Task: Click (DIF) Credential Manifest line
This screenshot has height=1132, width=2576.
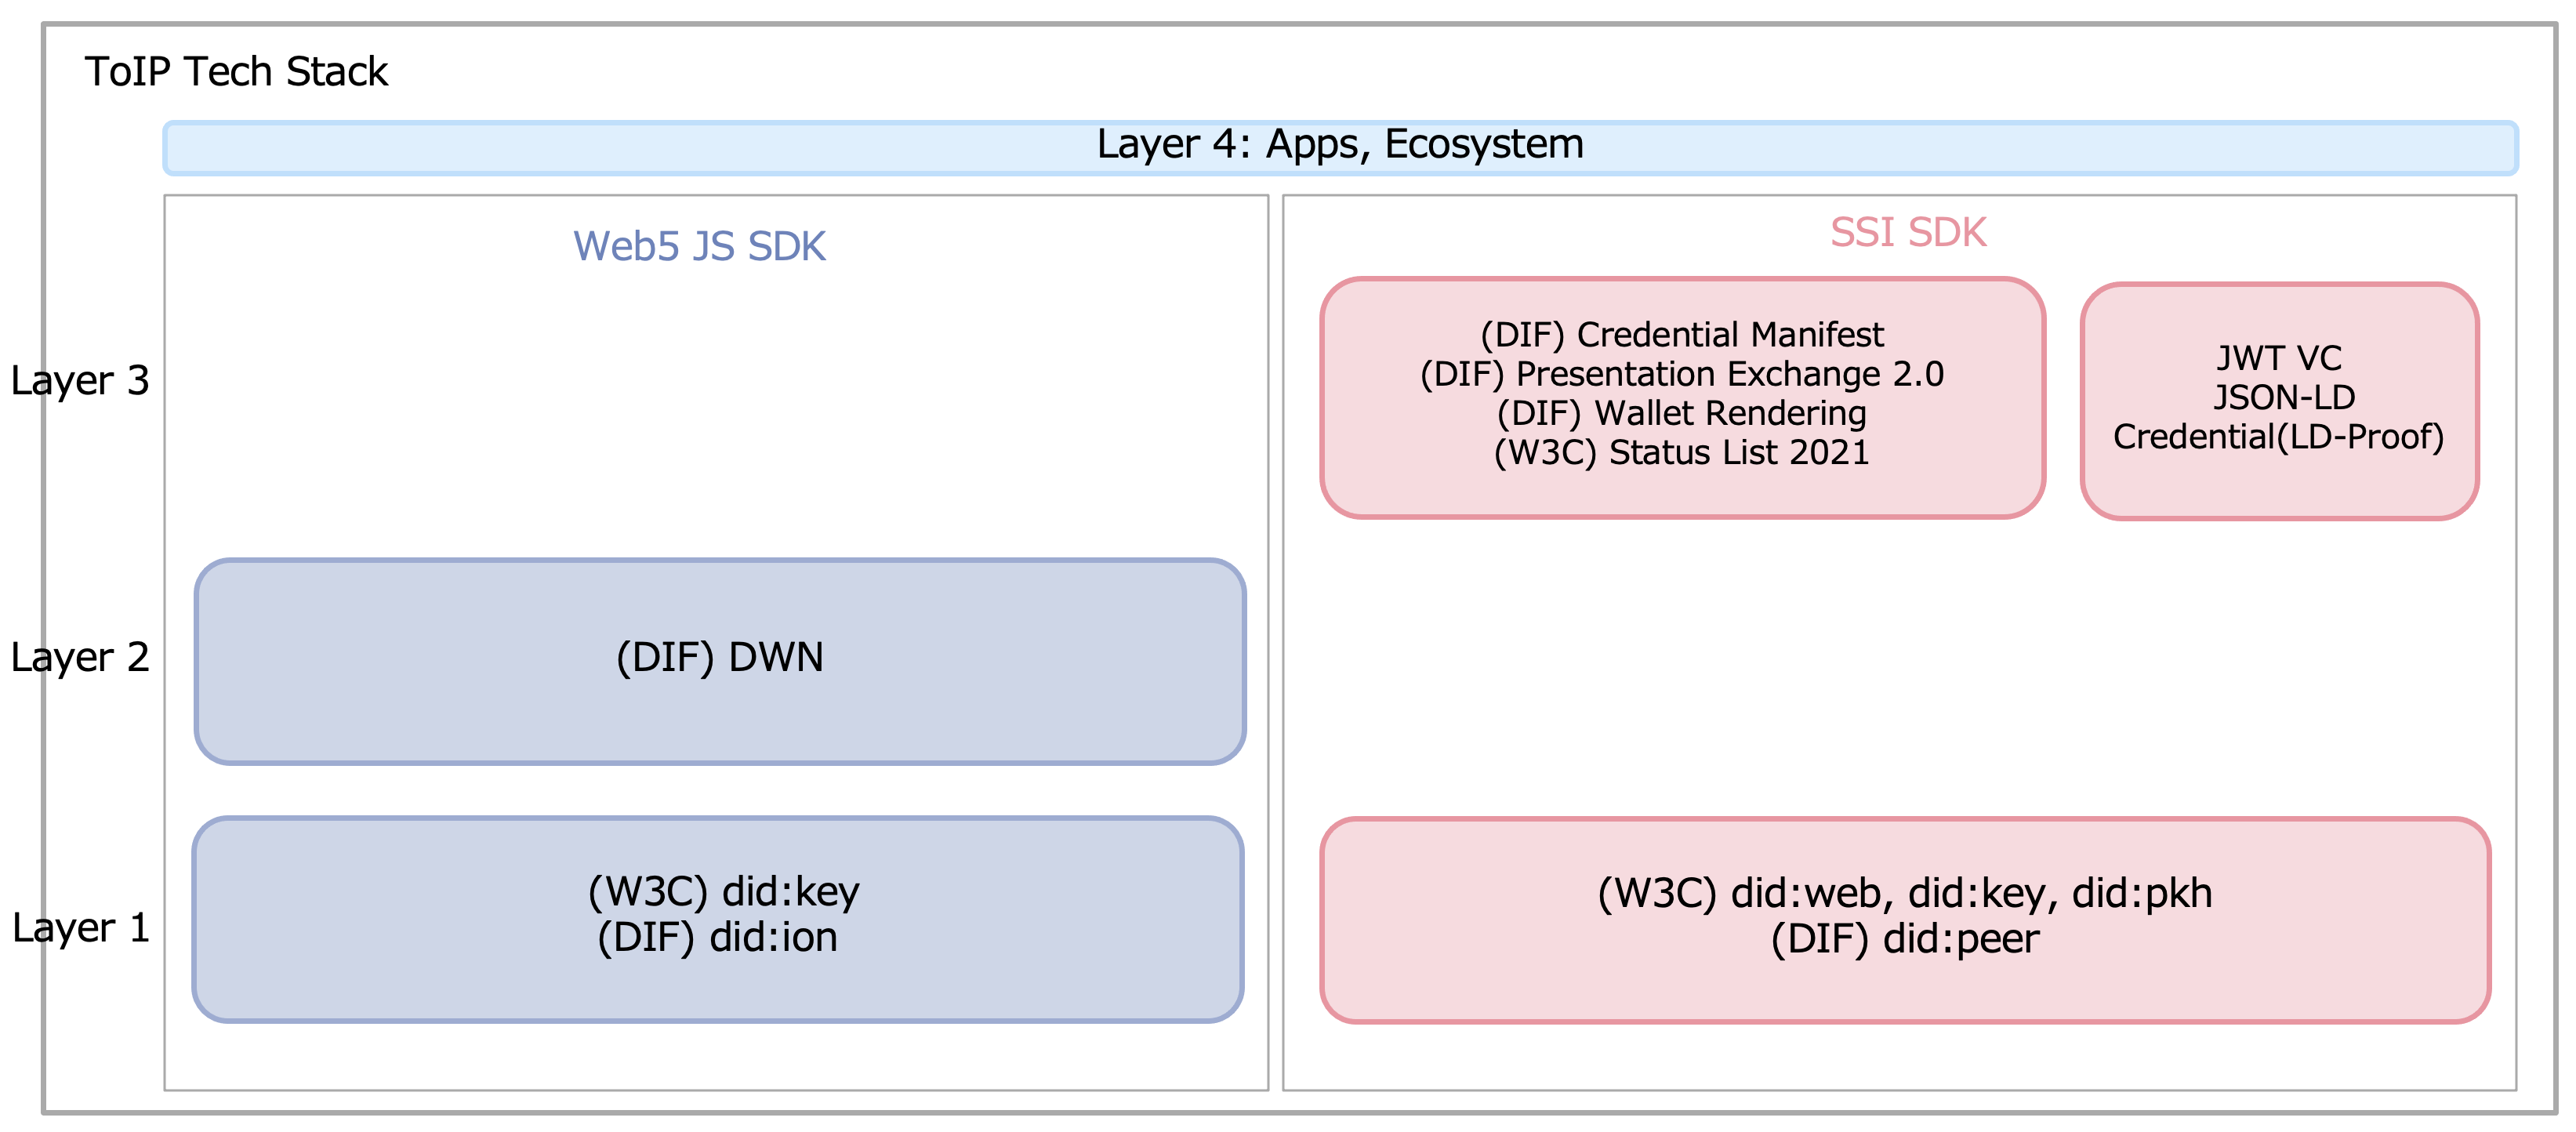Action: tap(1682, 334)
